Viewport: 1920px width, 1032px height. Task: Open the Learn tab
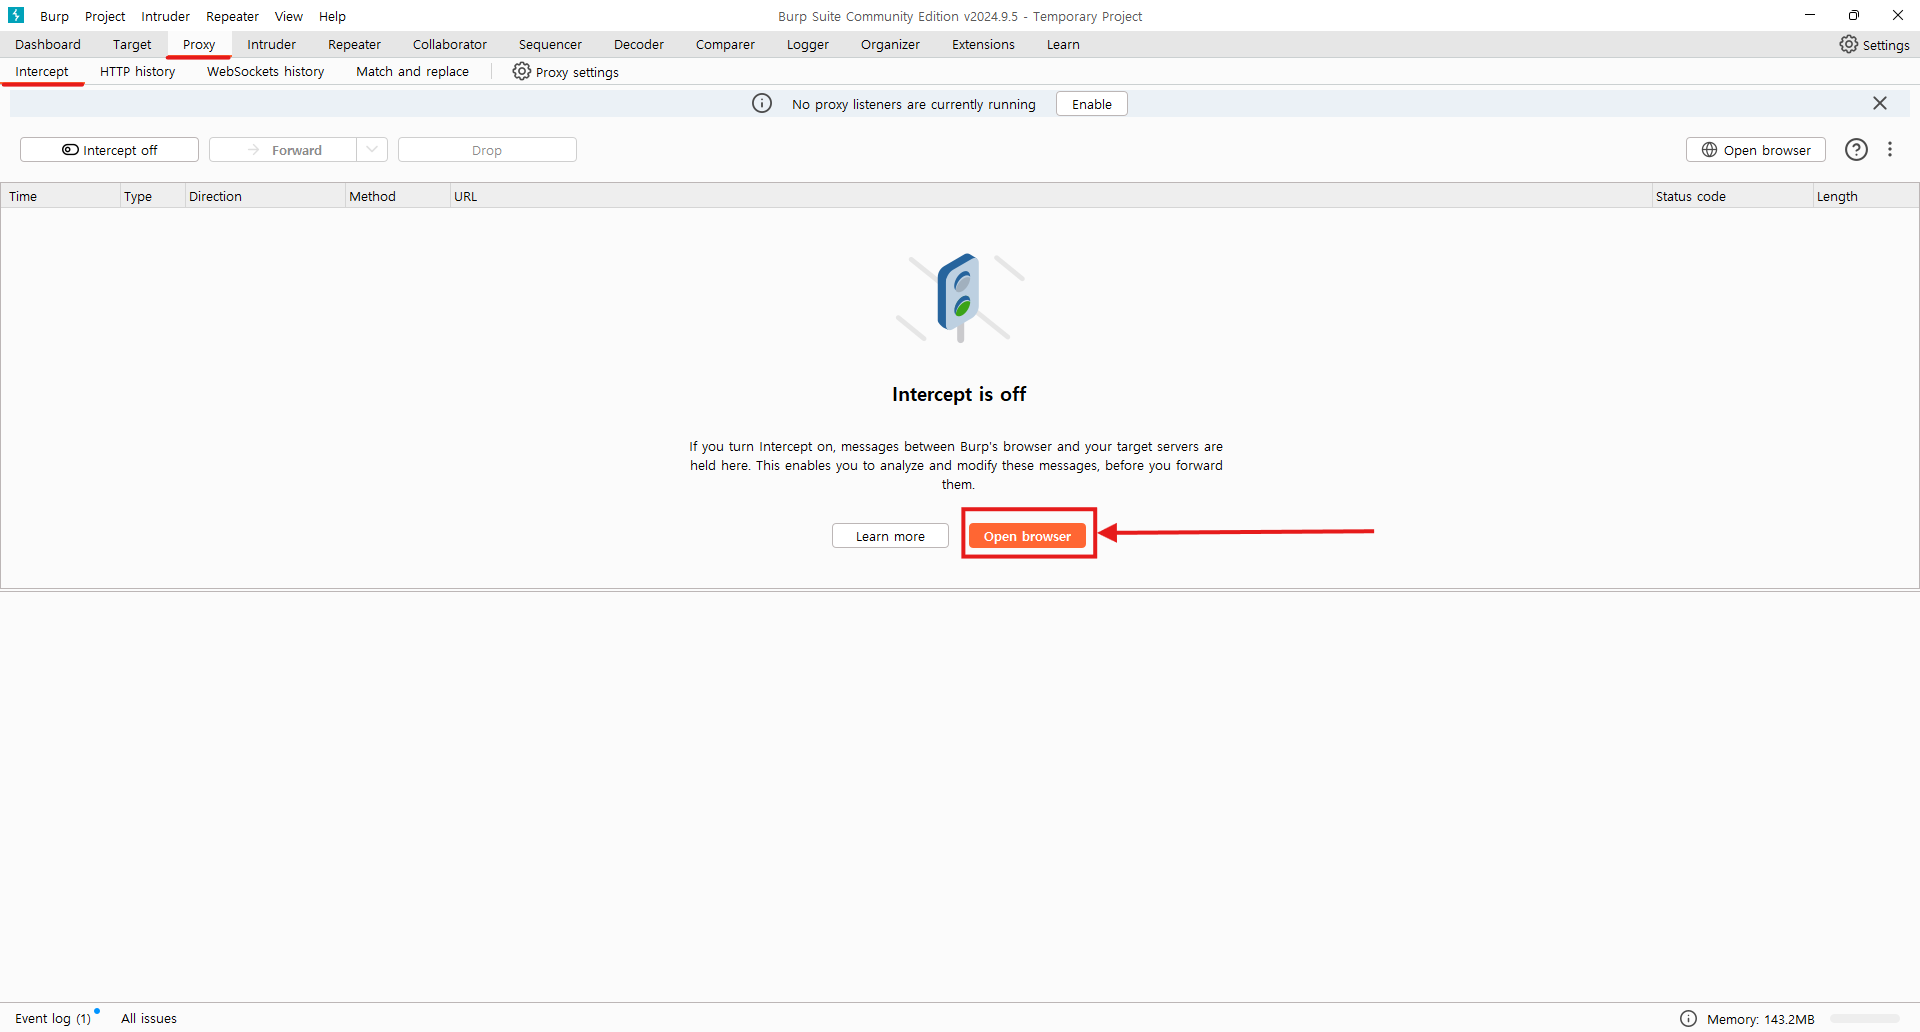coord(1063,45)
